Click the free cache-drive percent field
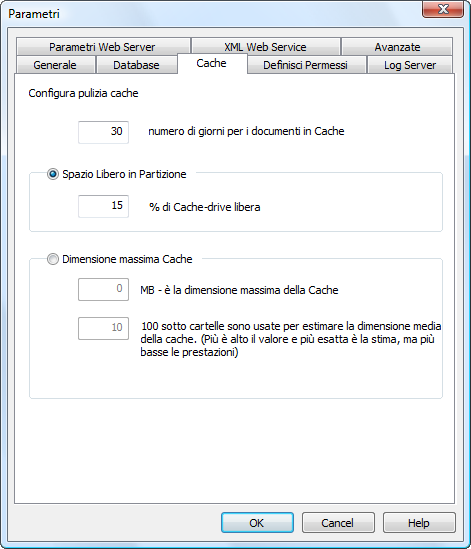The height and width of the screenshot is (549, 471). click(103, 206)
